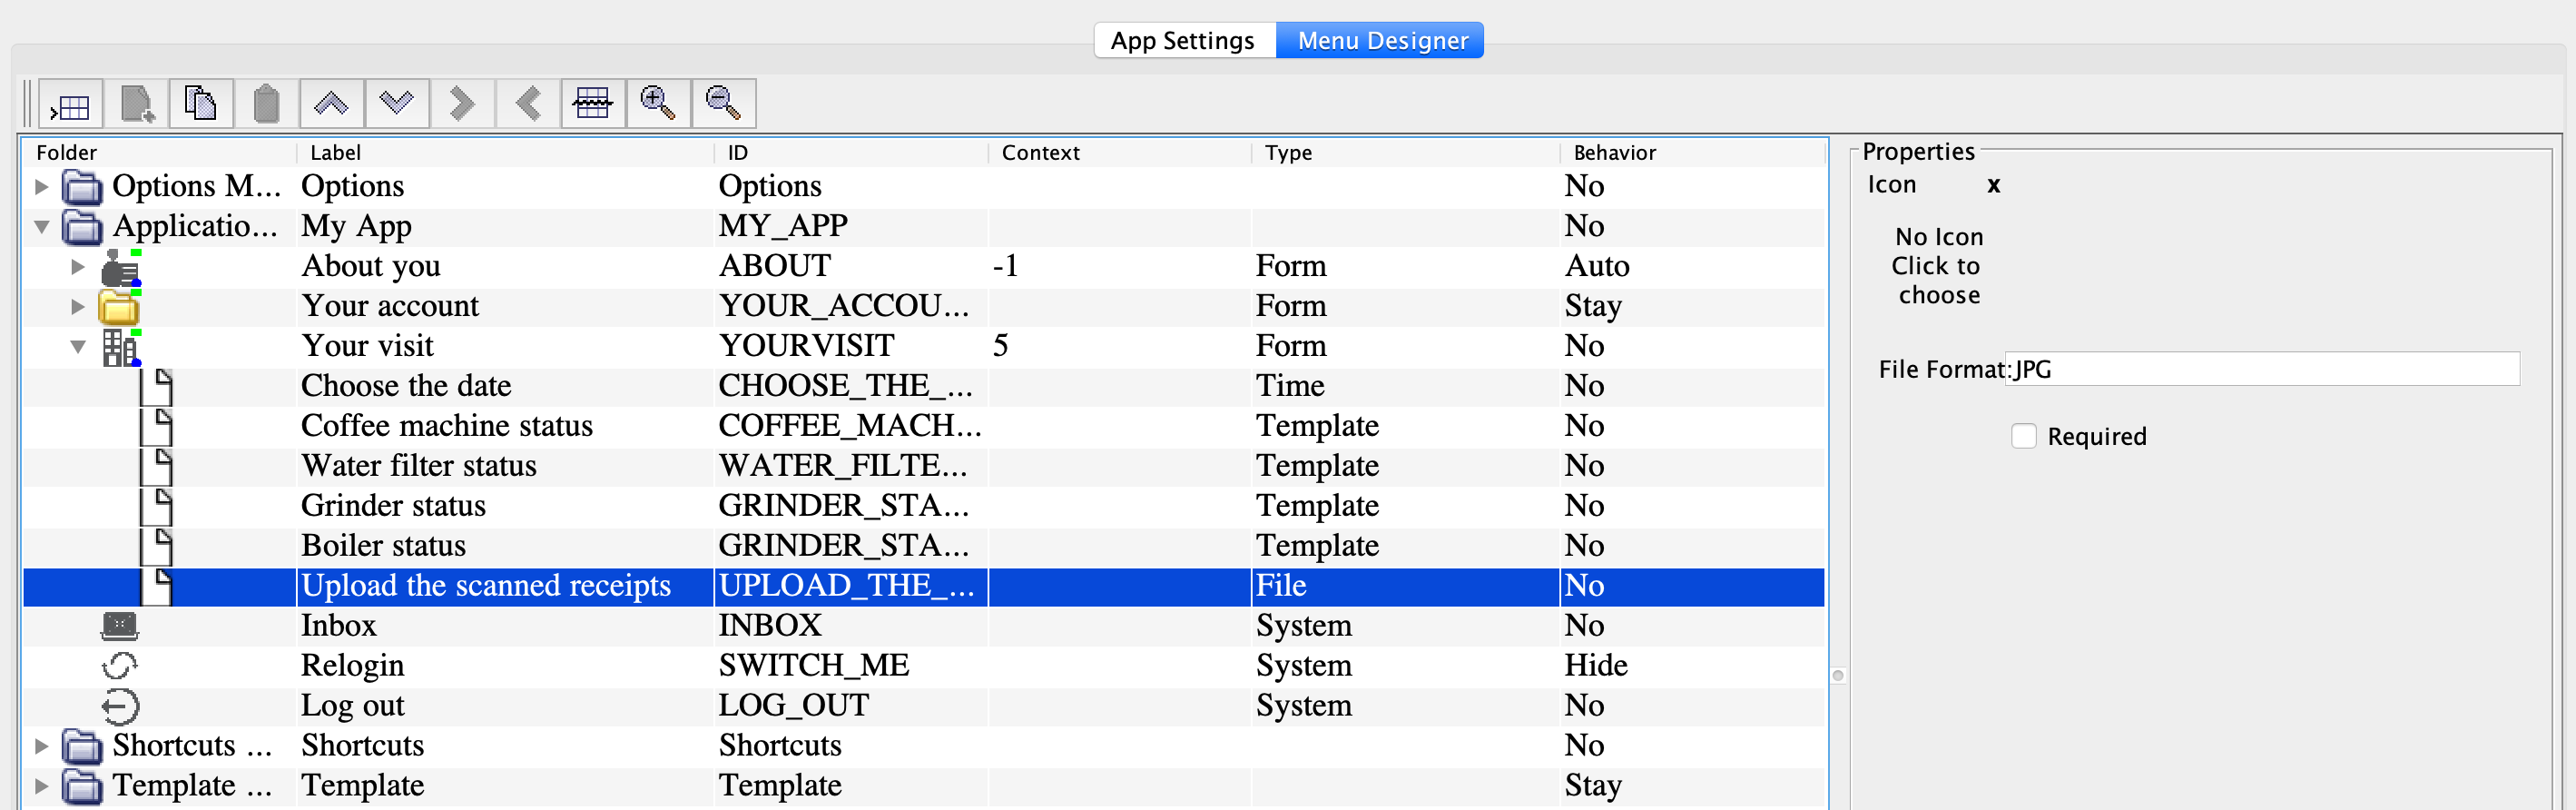Select the Coffee machine status row
This screenshot has width=2576, height=810.
[x=446, y=426]
